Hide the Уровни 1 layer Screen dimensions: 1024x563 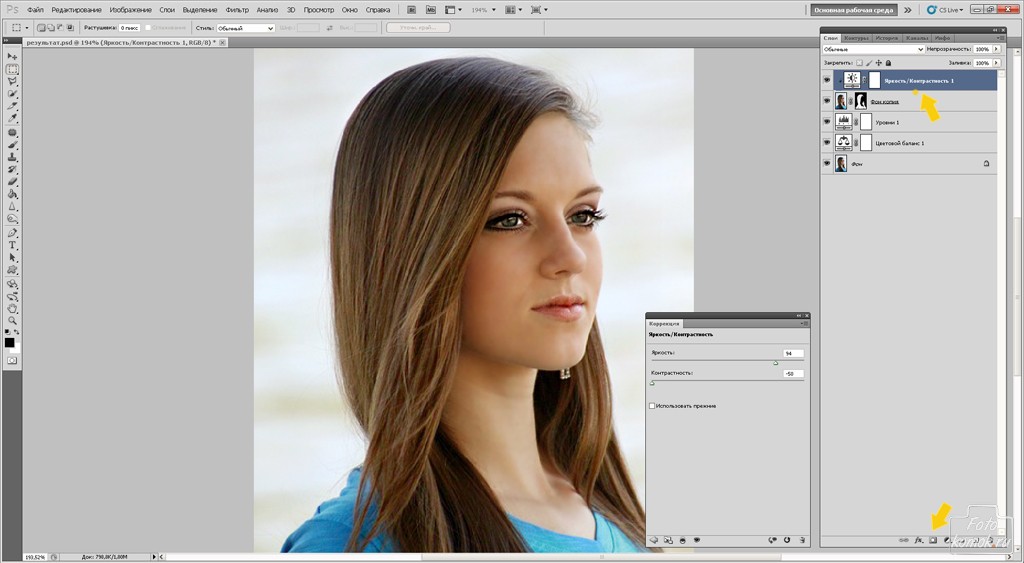click(826, 122)
